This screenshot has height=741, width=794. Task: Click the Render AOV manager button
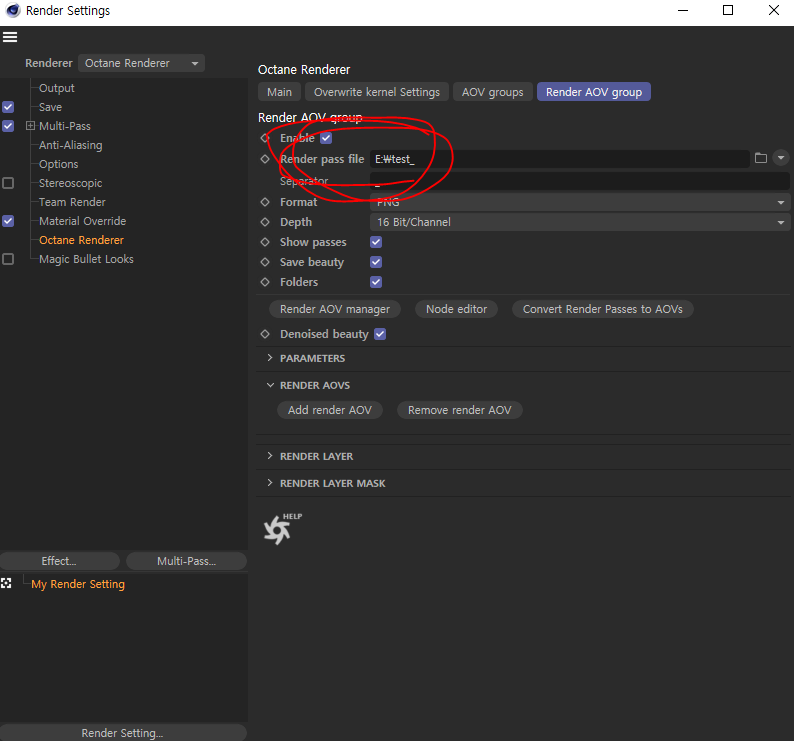tap(335, 309)
